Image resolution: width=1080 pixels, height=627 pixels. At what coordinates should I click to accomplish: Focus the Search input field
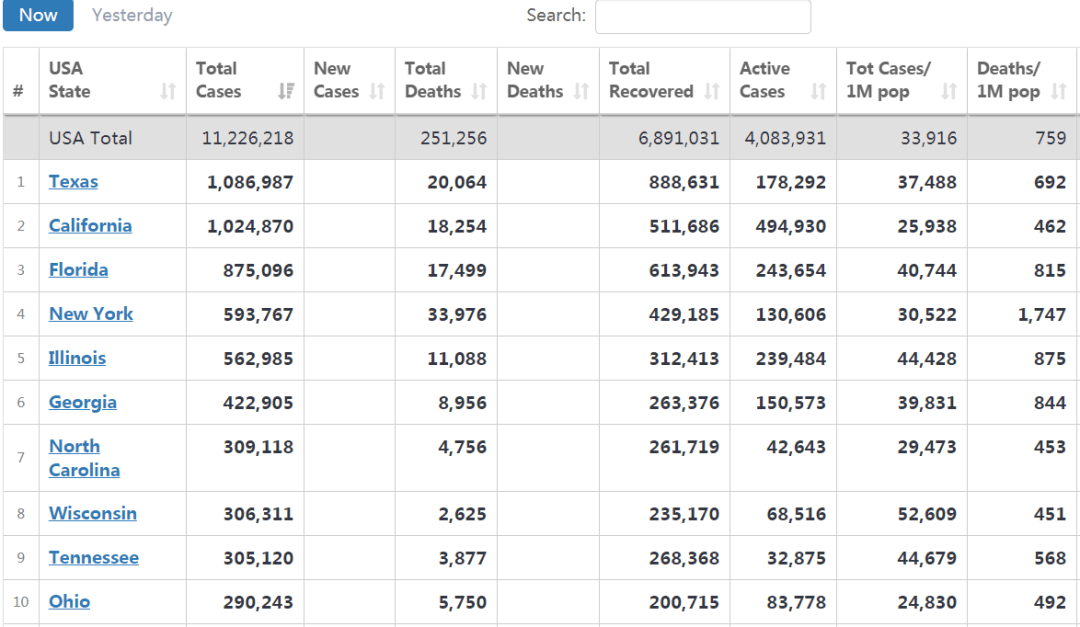pyautogui.click(x=703, y=16)
